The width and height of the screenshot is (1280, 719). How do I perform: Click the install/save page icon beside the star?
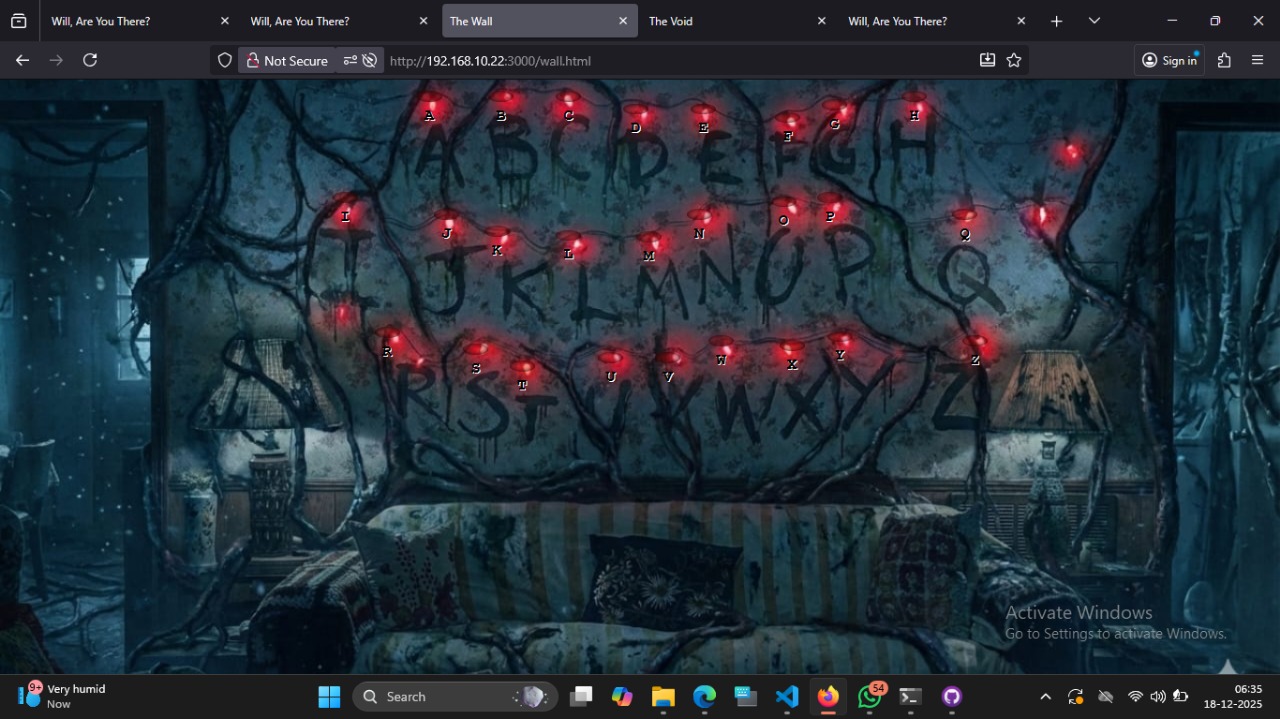click(987, 61)
